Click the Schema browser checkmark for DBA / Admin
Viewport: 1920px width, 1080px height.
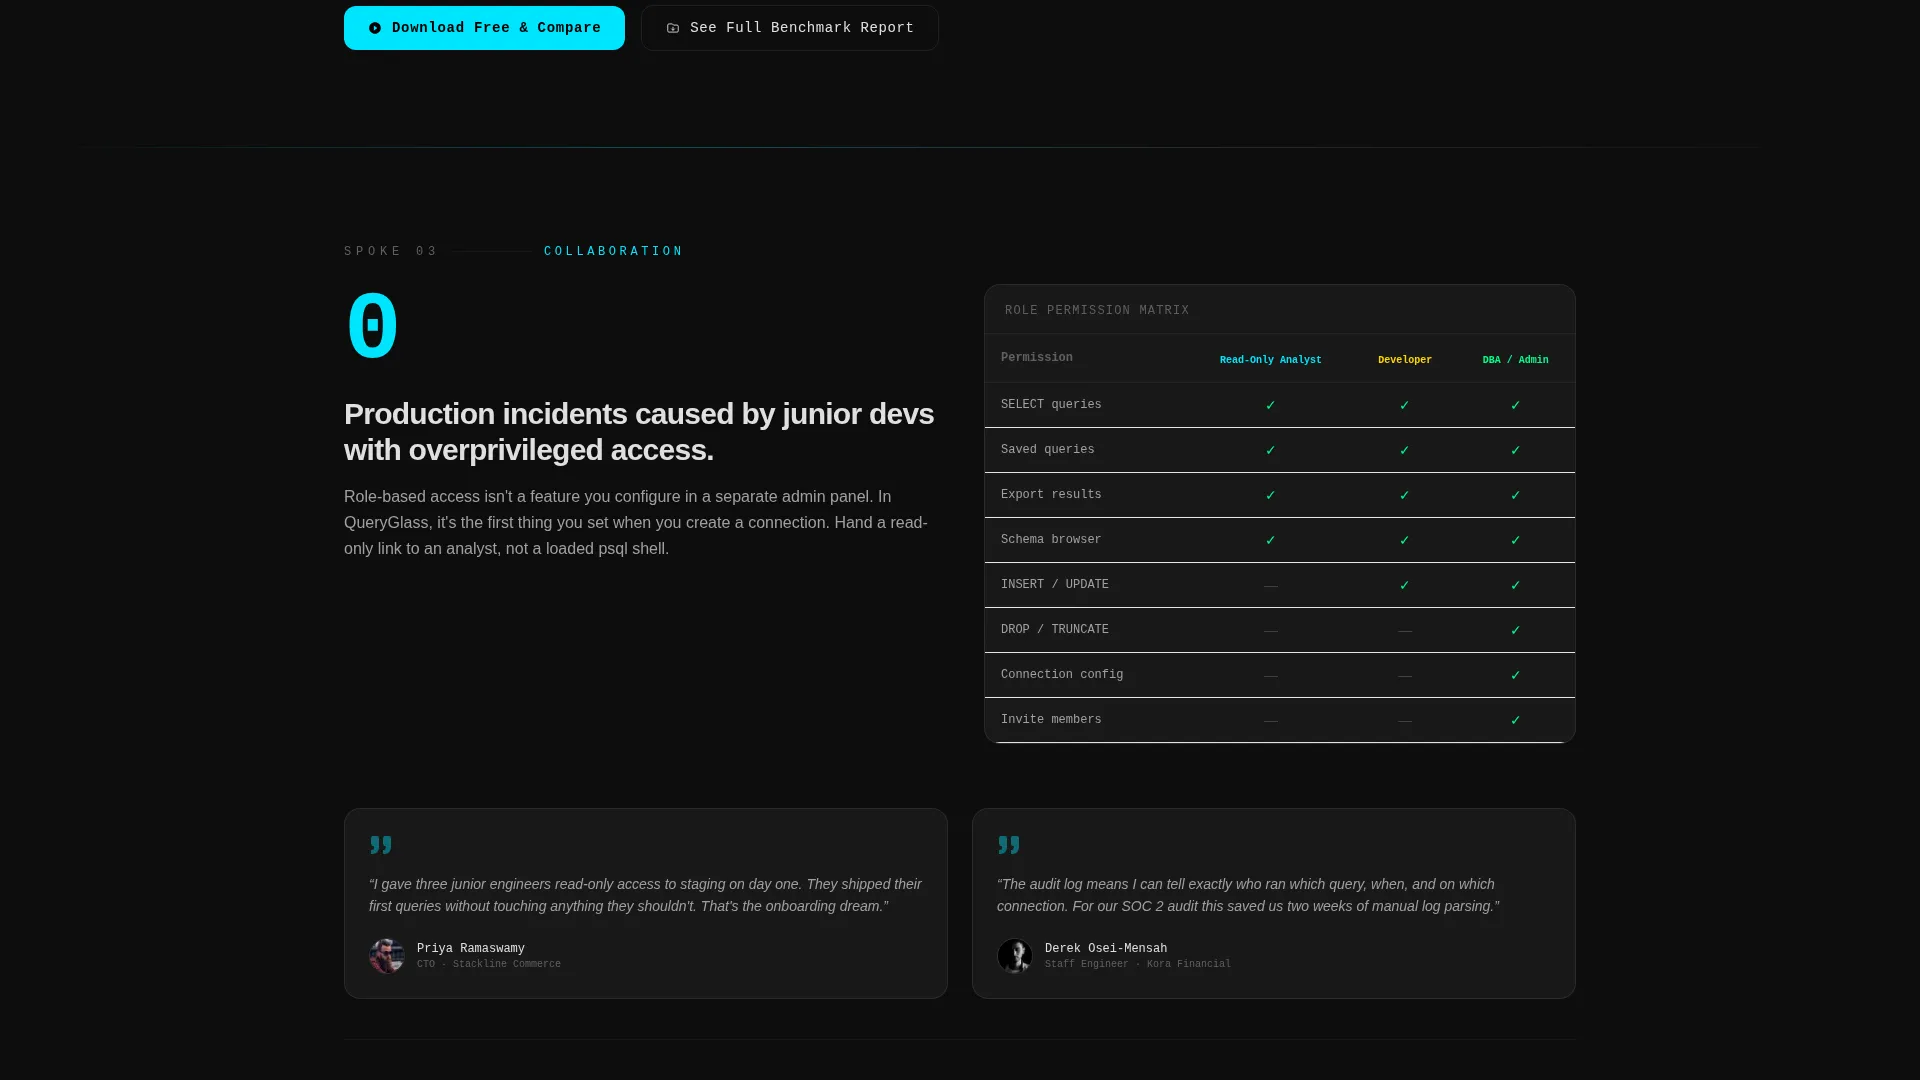(1515, 540)
